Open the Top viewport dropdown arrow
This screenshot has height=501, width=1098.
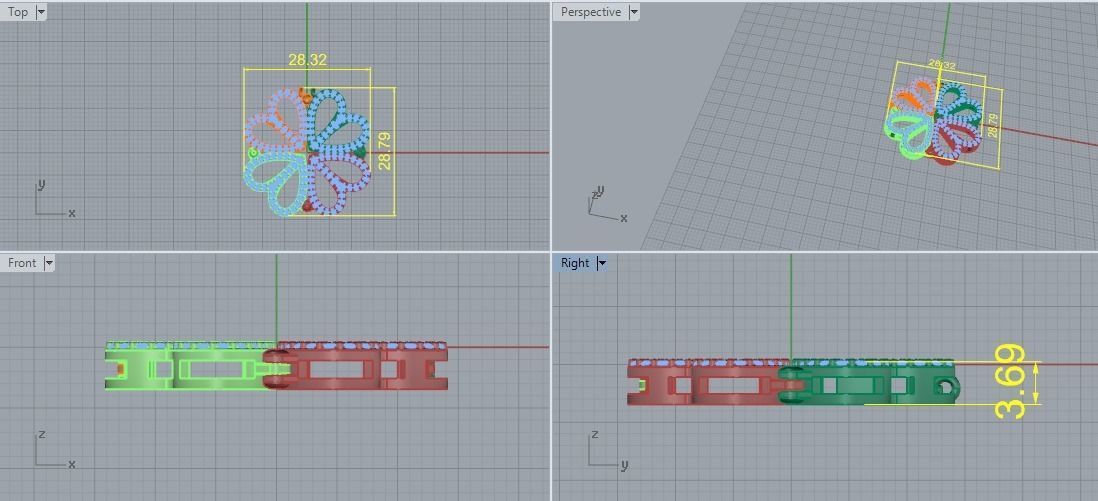(41, 12)
